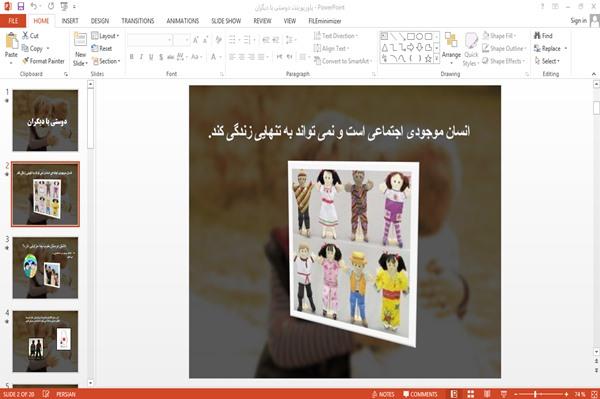
Task: Expand the shapes gallery More arrow
Action: click(x=436, y=58)
